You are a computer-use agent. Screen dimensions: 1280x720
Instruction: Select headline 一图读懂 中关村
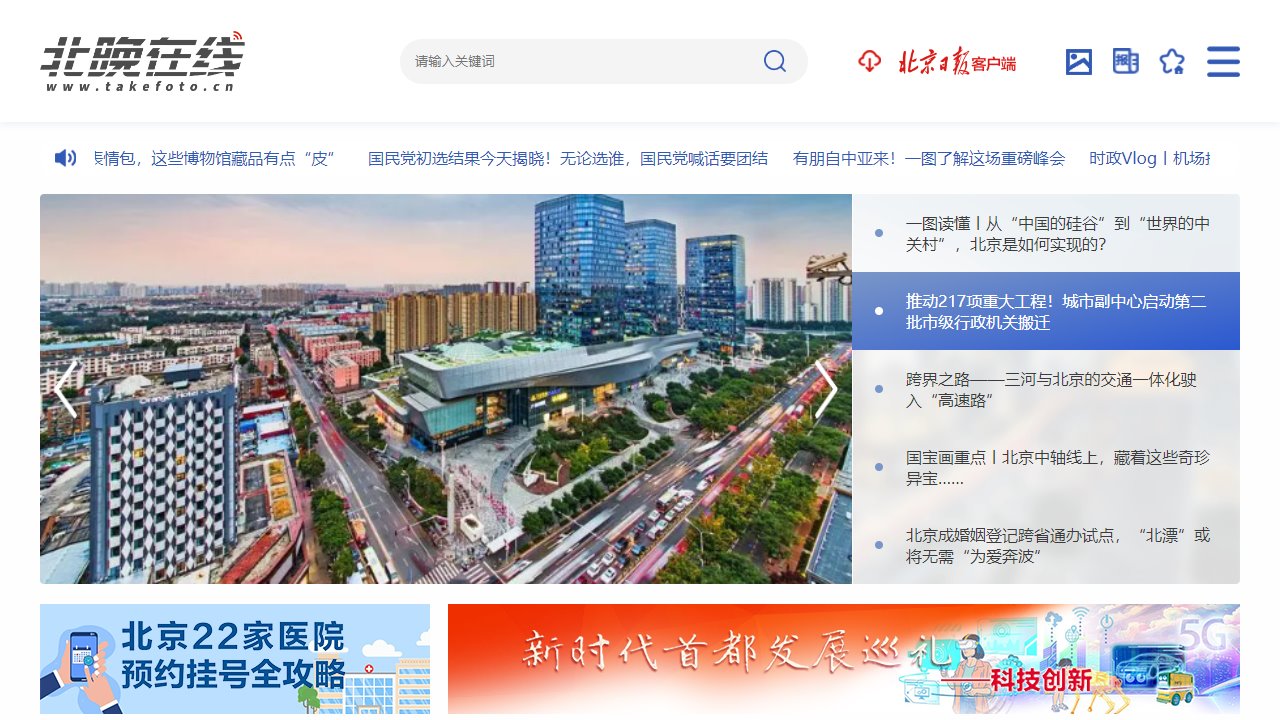coord(1046,233)
